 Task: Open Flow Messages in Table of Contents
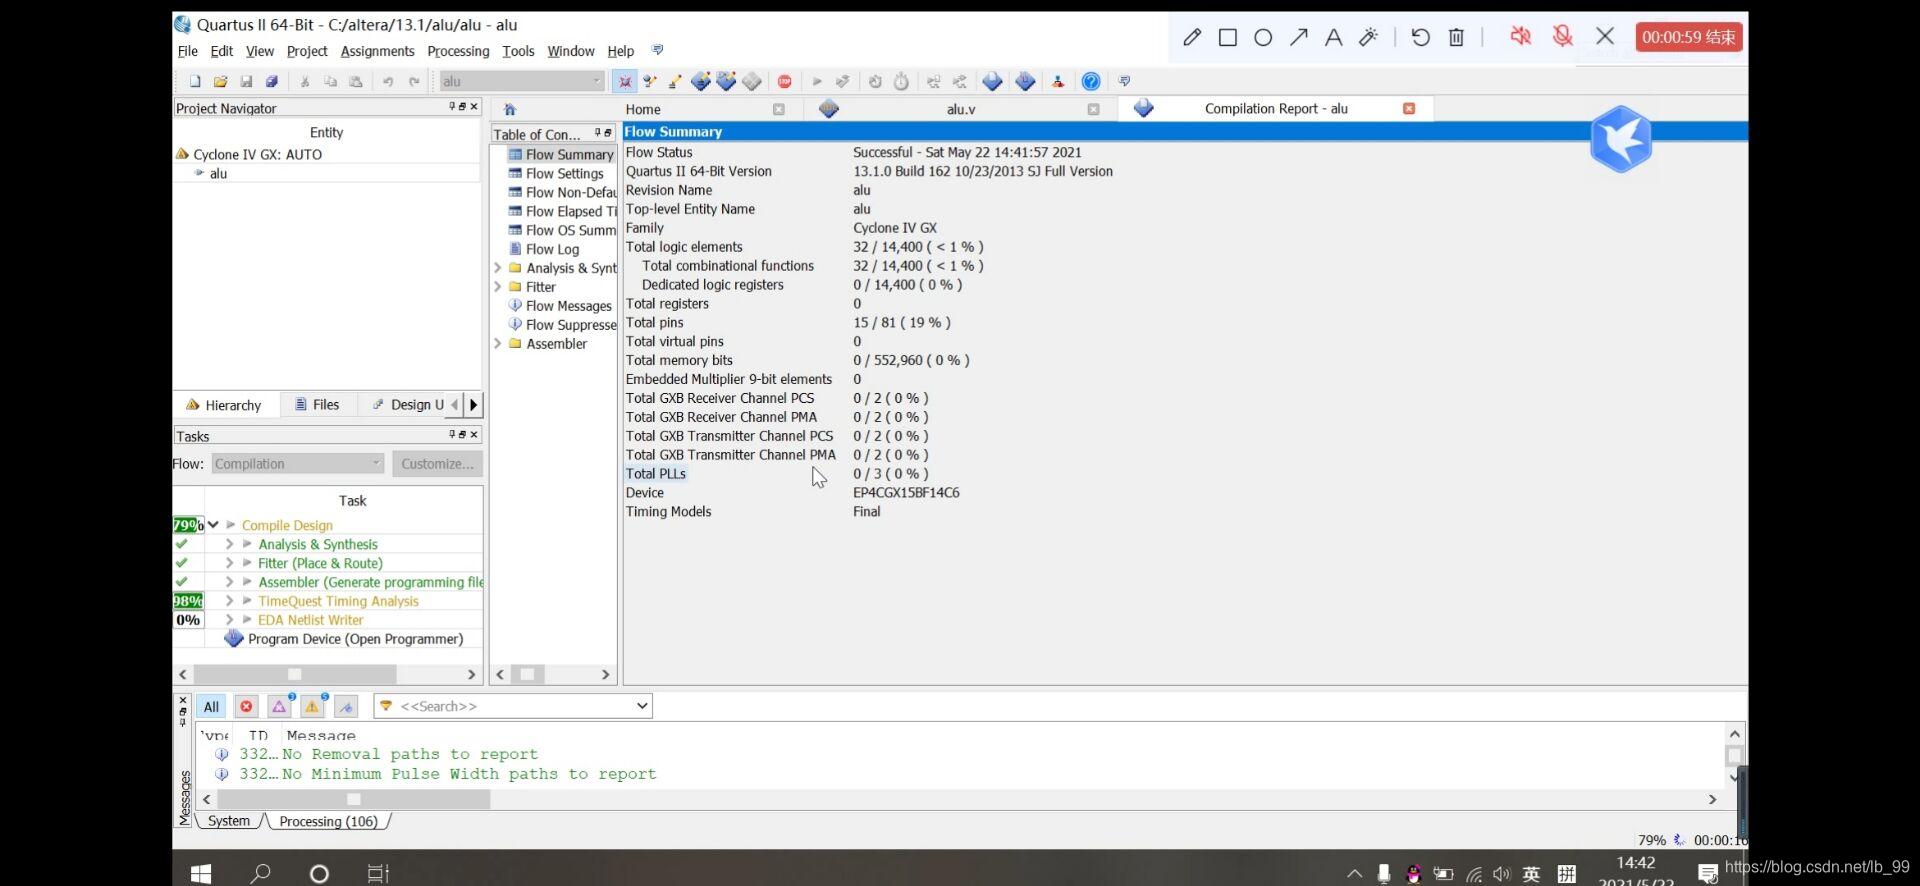point(568,306)
